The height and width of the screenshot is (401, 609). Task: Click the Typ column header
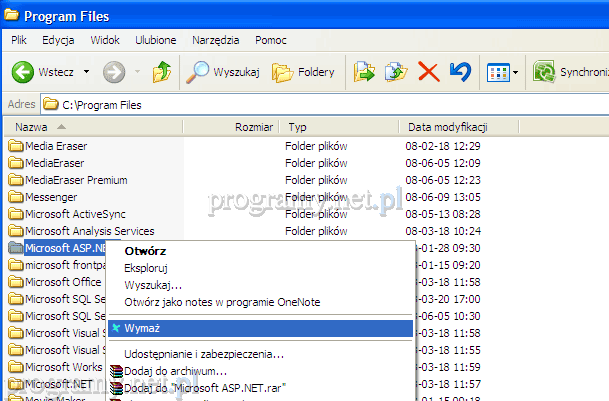tap(298, 128)
